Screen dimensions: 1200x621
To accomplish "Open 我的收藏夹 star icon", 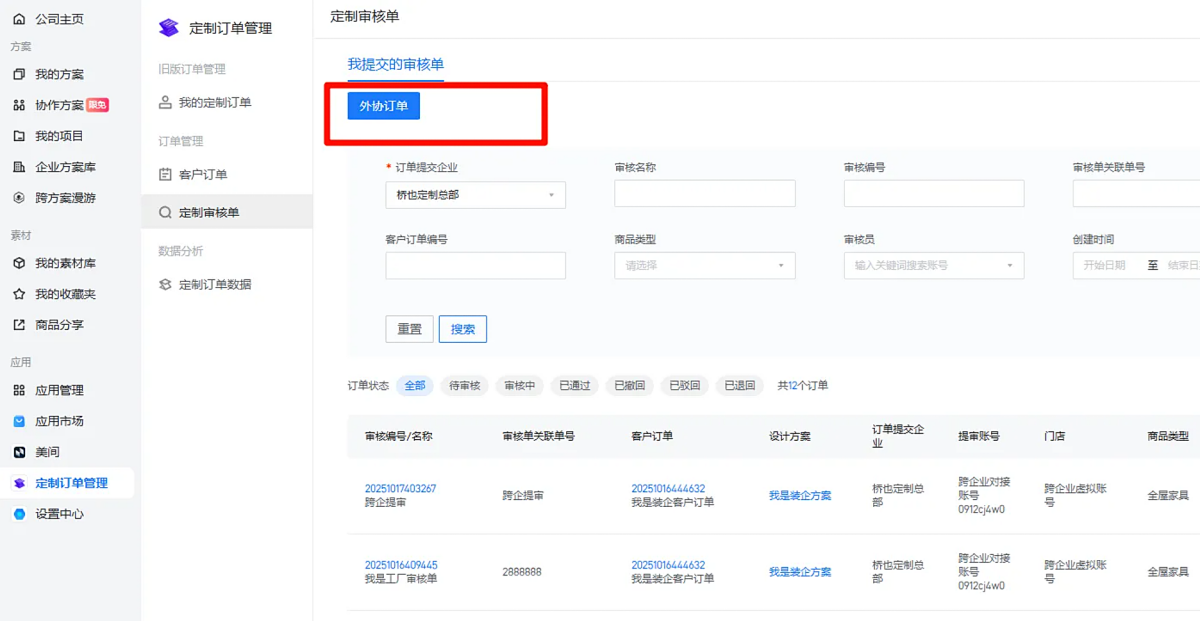I will [x=19, y=294].
